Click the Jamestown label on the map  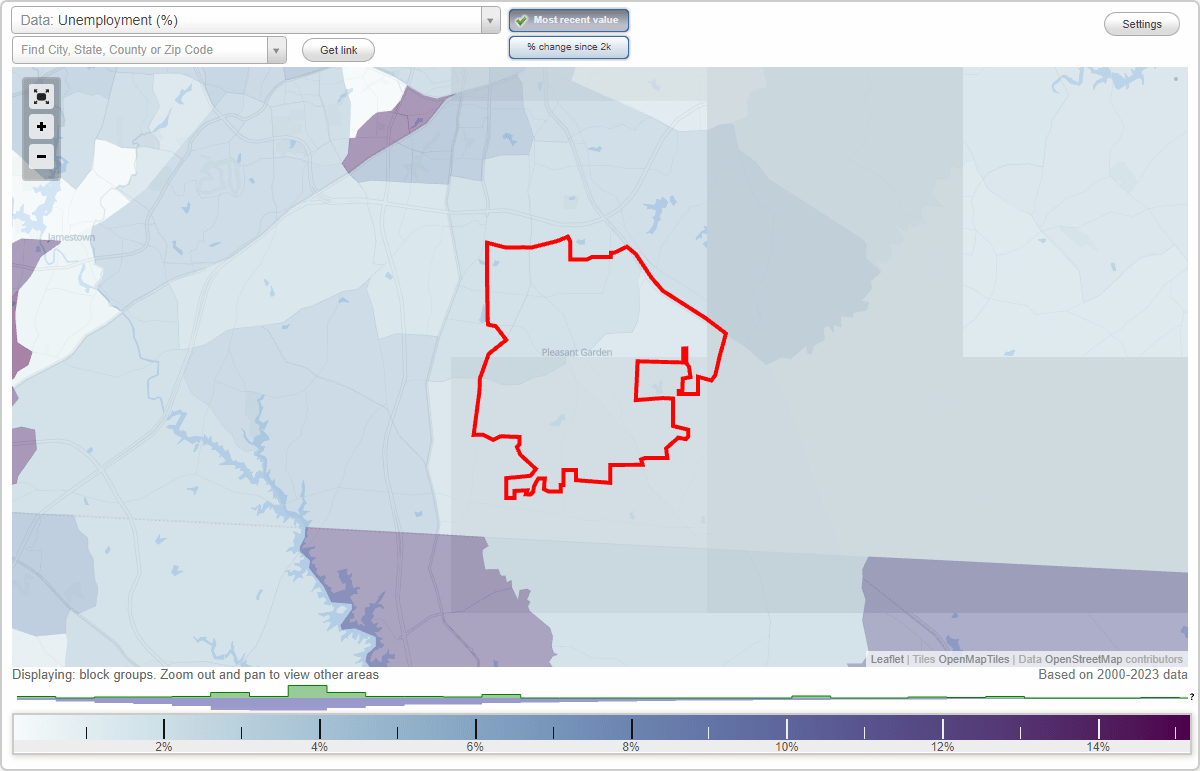click(70, 237)
